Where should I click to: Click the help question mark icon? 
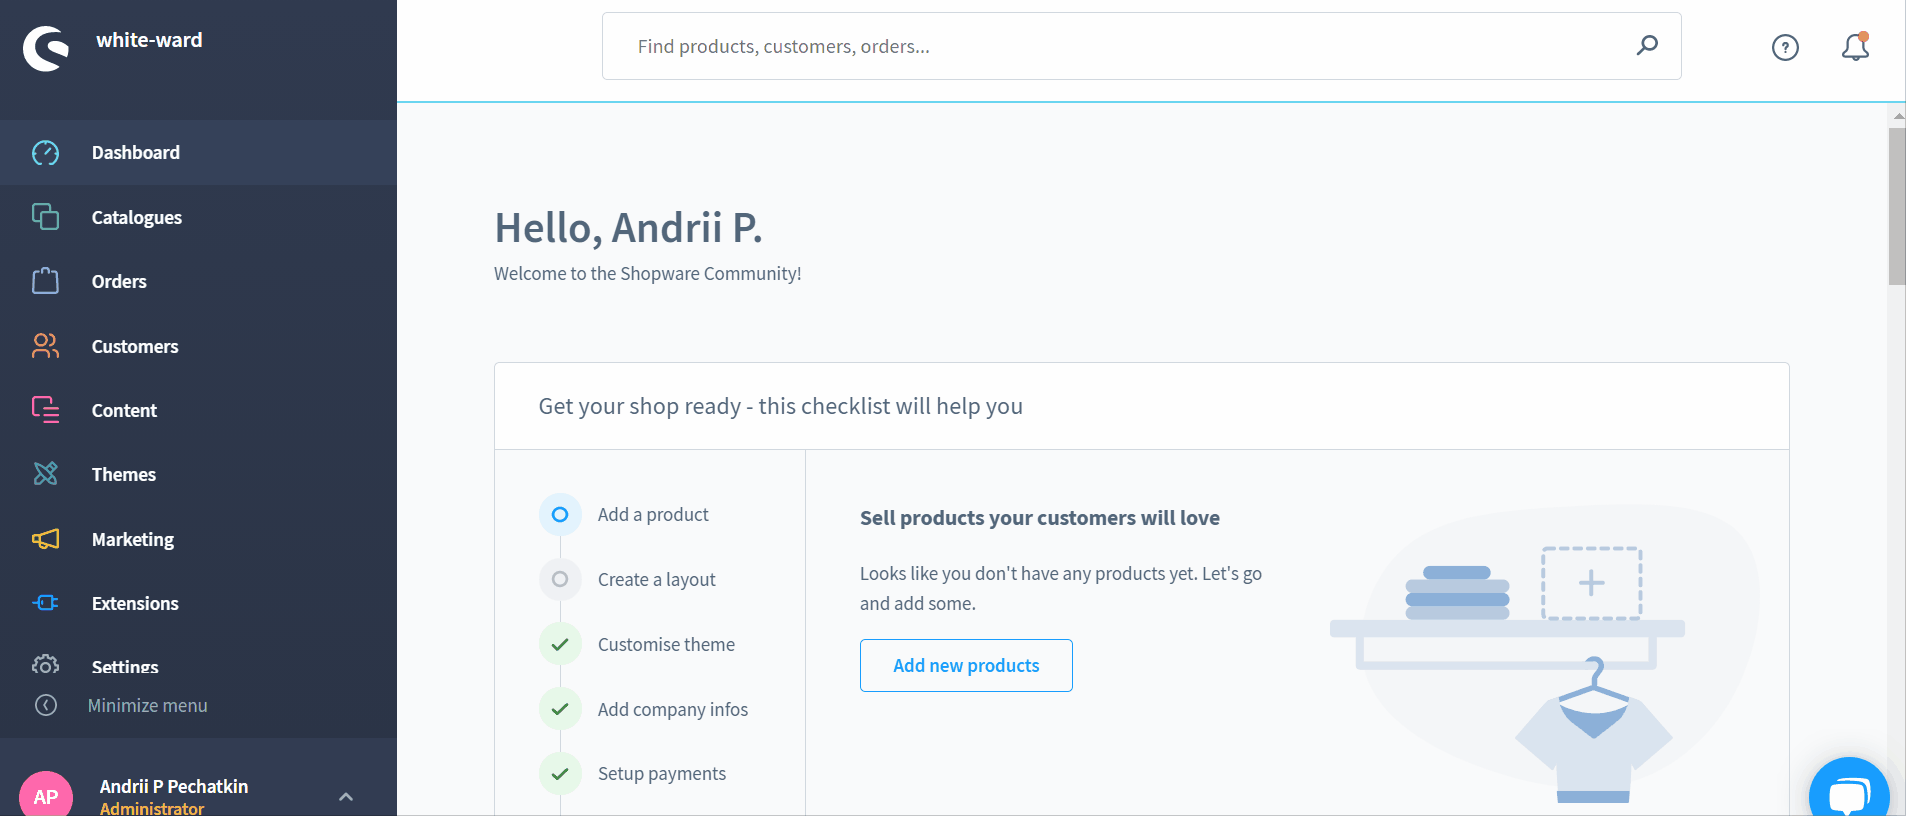[x=1785, y=47]
